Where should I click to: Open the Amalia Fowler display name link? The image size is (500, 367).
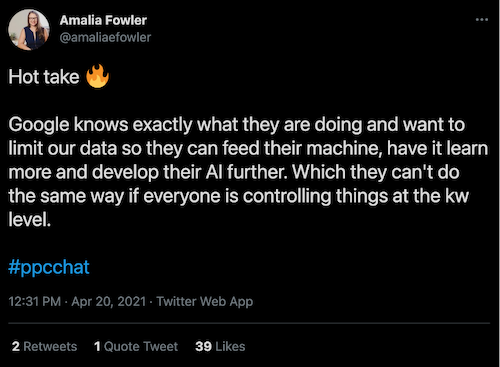pos(103,21)
